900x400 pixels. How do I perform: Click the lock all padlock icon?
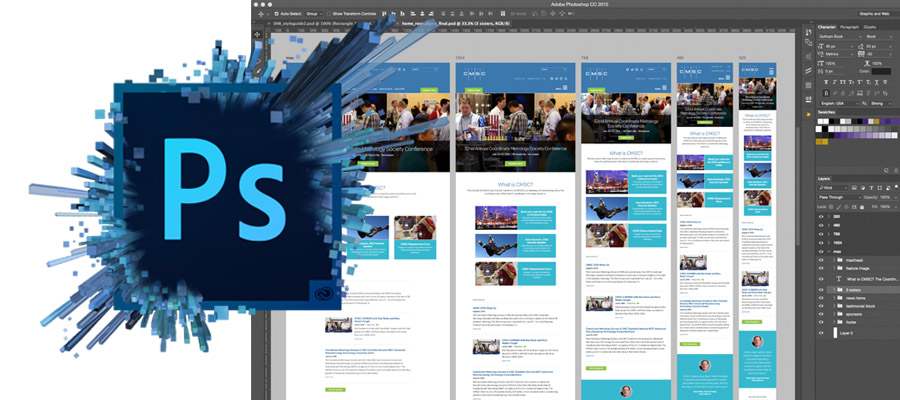pyautogui.click(x=862, y=207)
